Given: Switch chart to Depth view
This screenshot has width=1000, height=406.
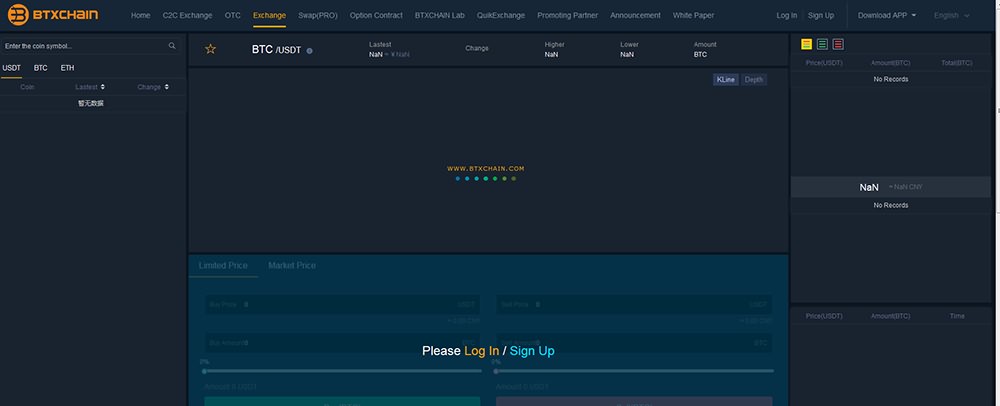Looking at the screenshot, I should [754, 80].
